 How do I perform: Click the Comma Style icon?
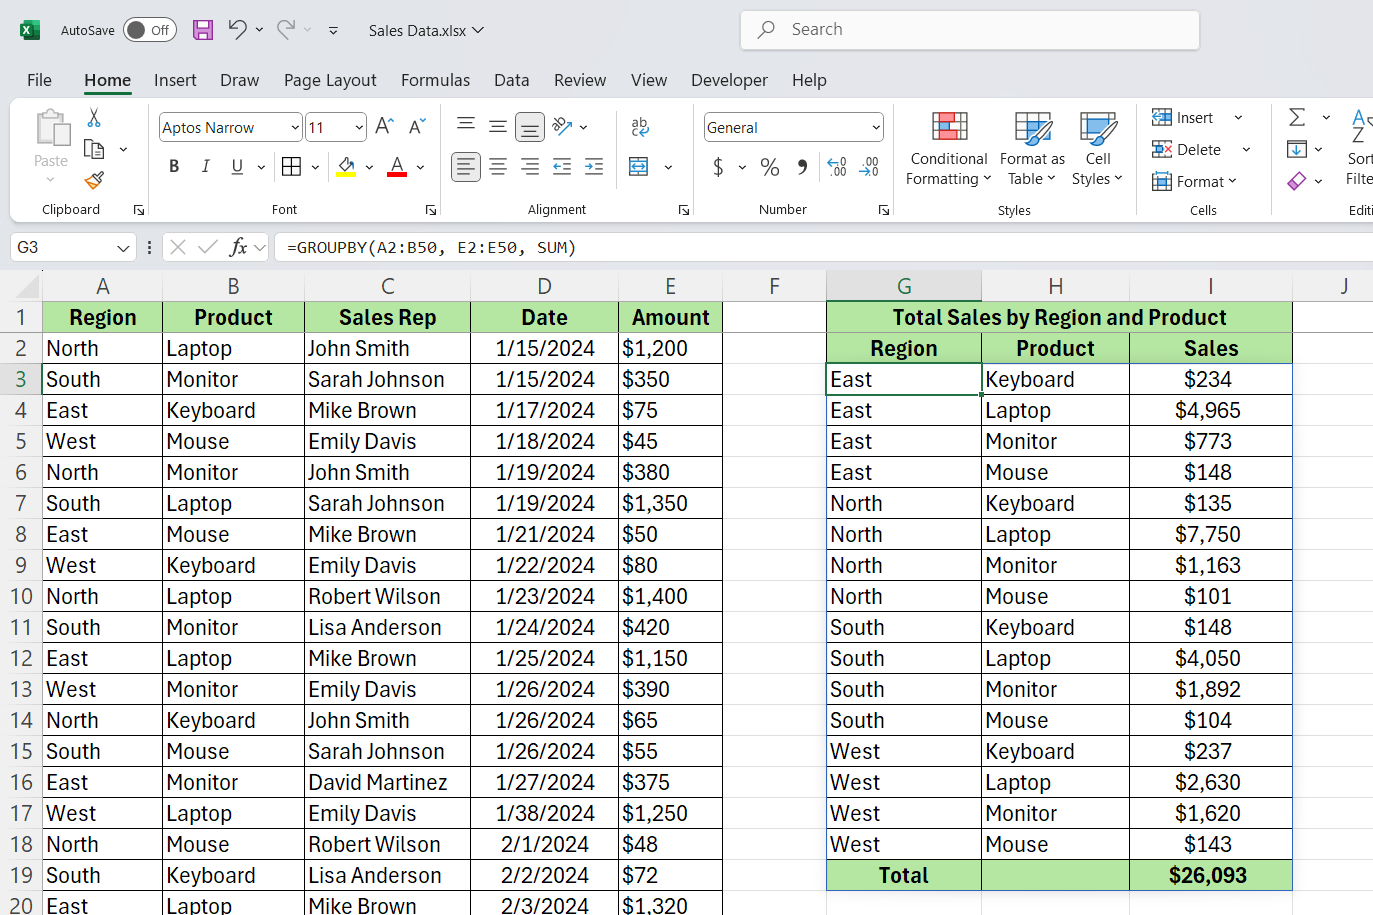pyautogui.click(x=802, y=167)
